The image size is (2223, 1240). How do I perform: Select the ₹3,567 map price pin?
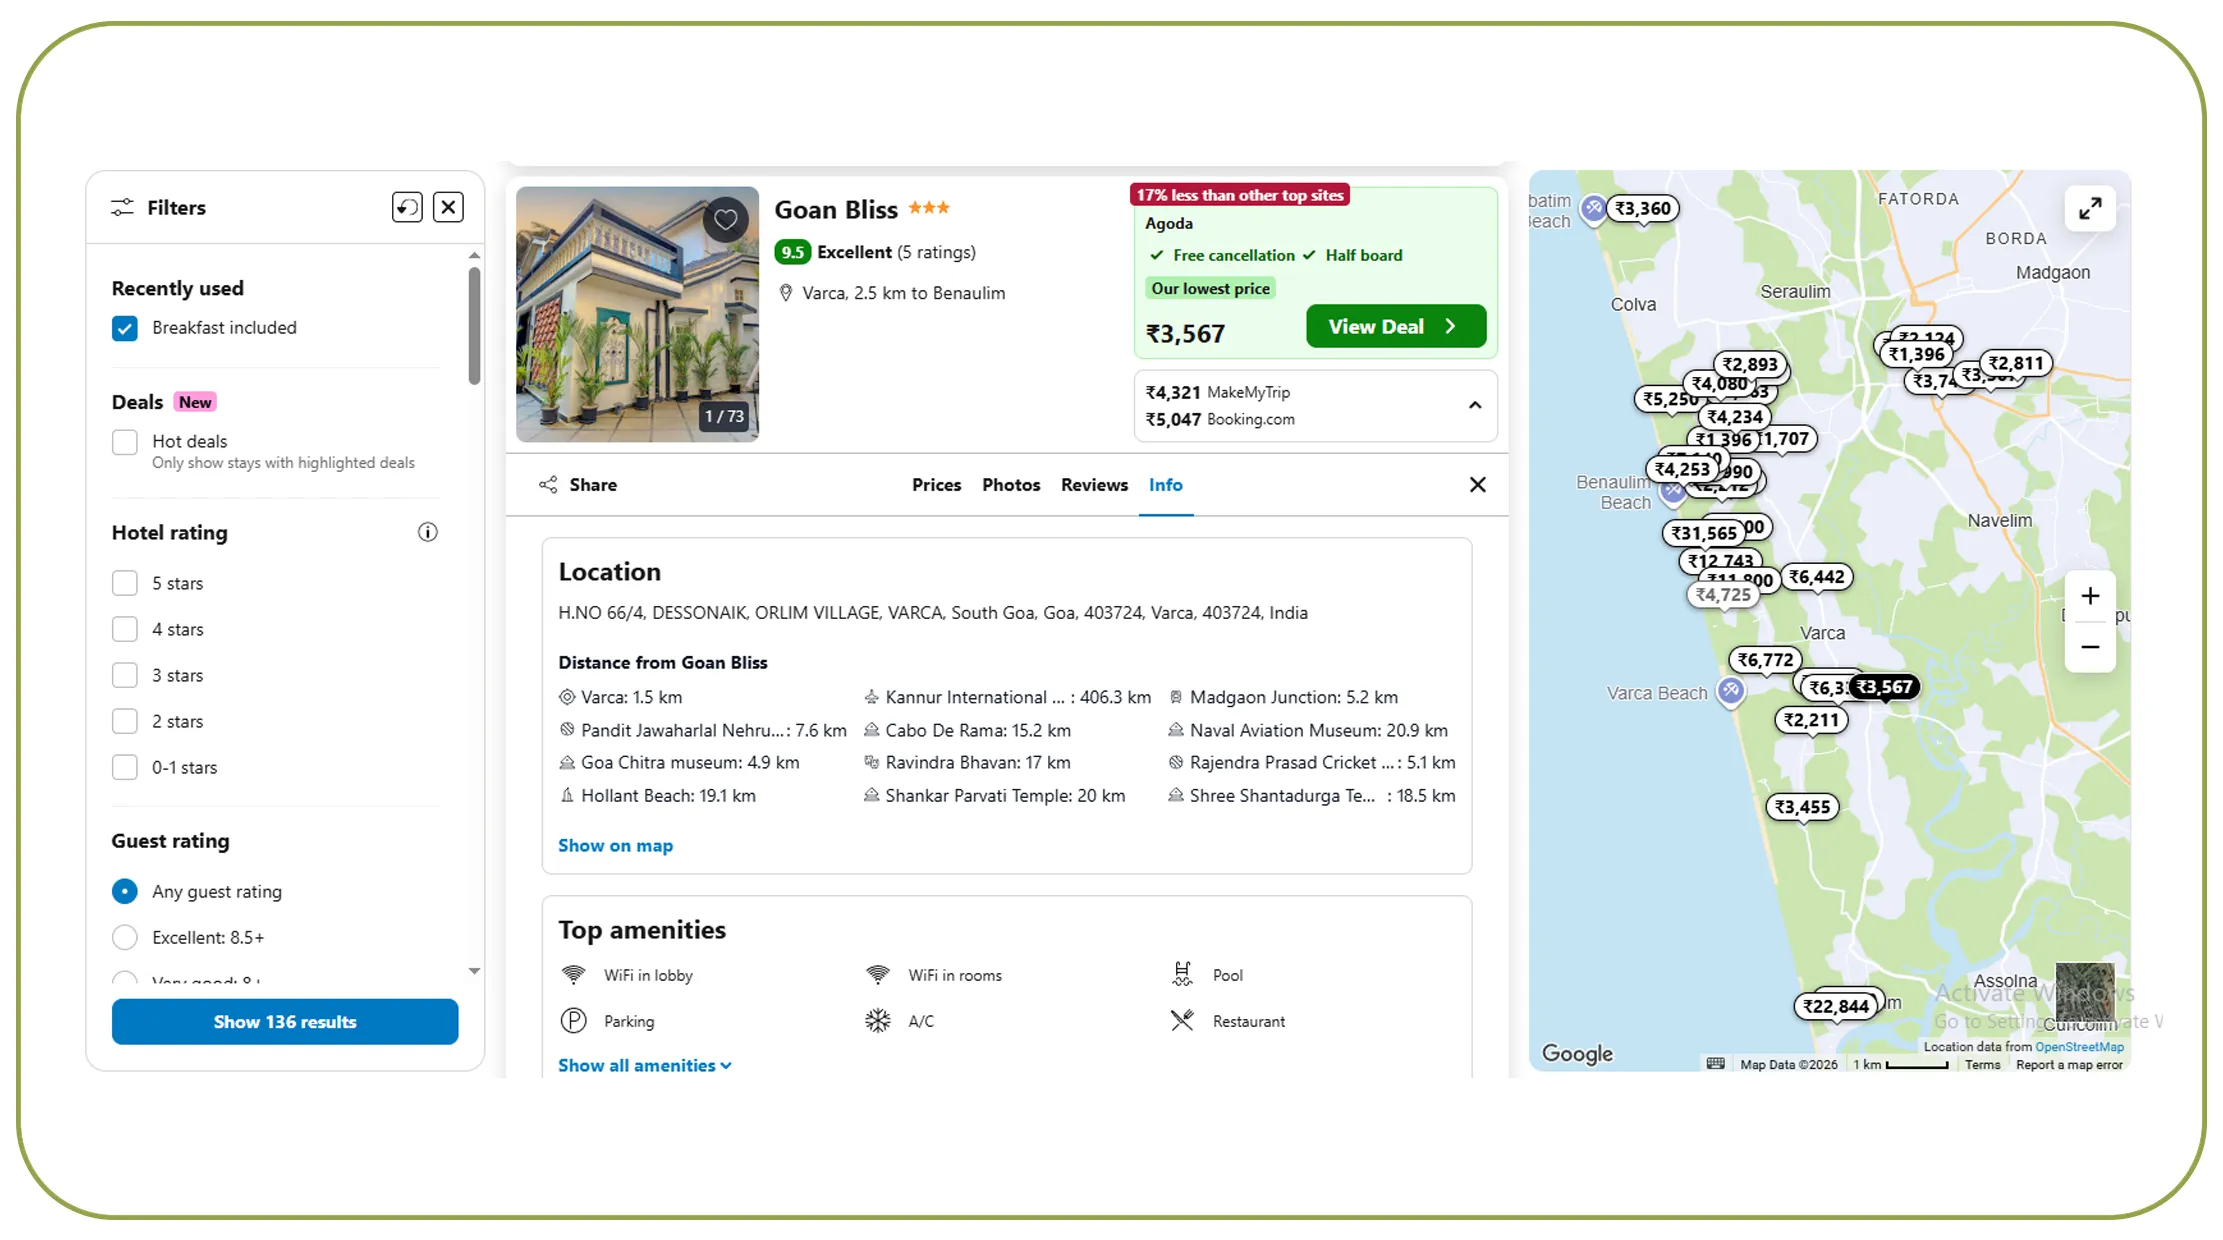[1884, 687]
